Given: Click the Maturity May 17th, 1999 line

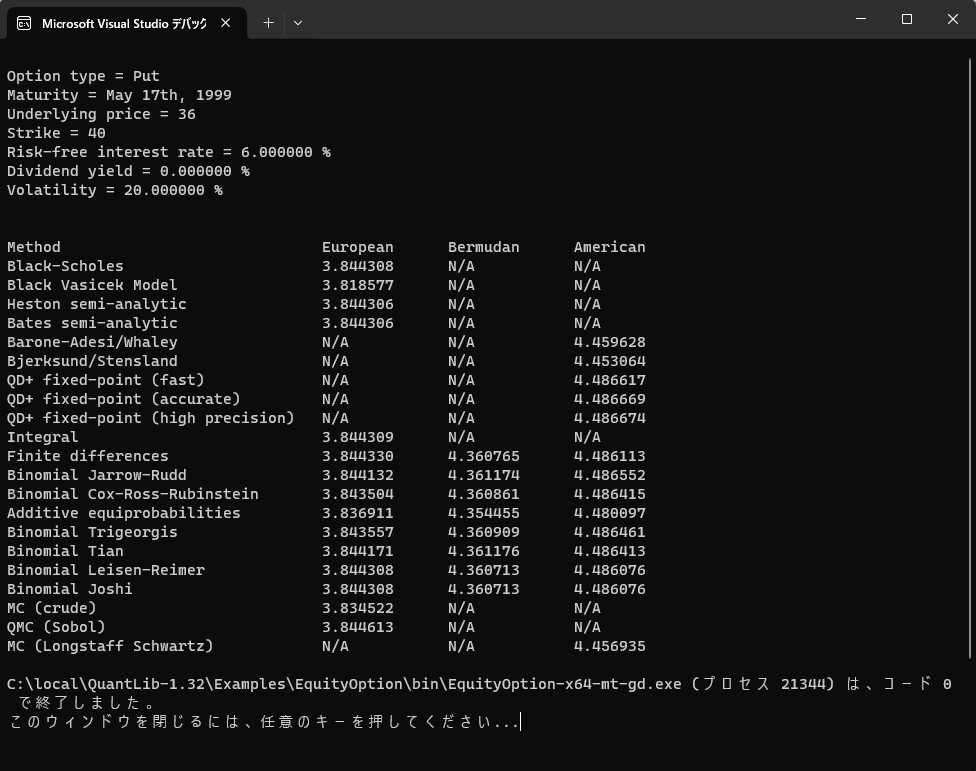Looking at the screenshot, I should [120, 95].
